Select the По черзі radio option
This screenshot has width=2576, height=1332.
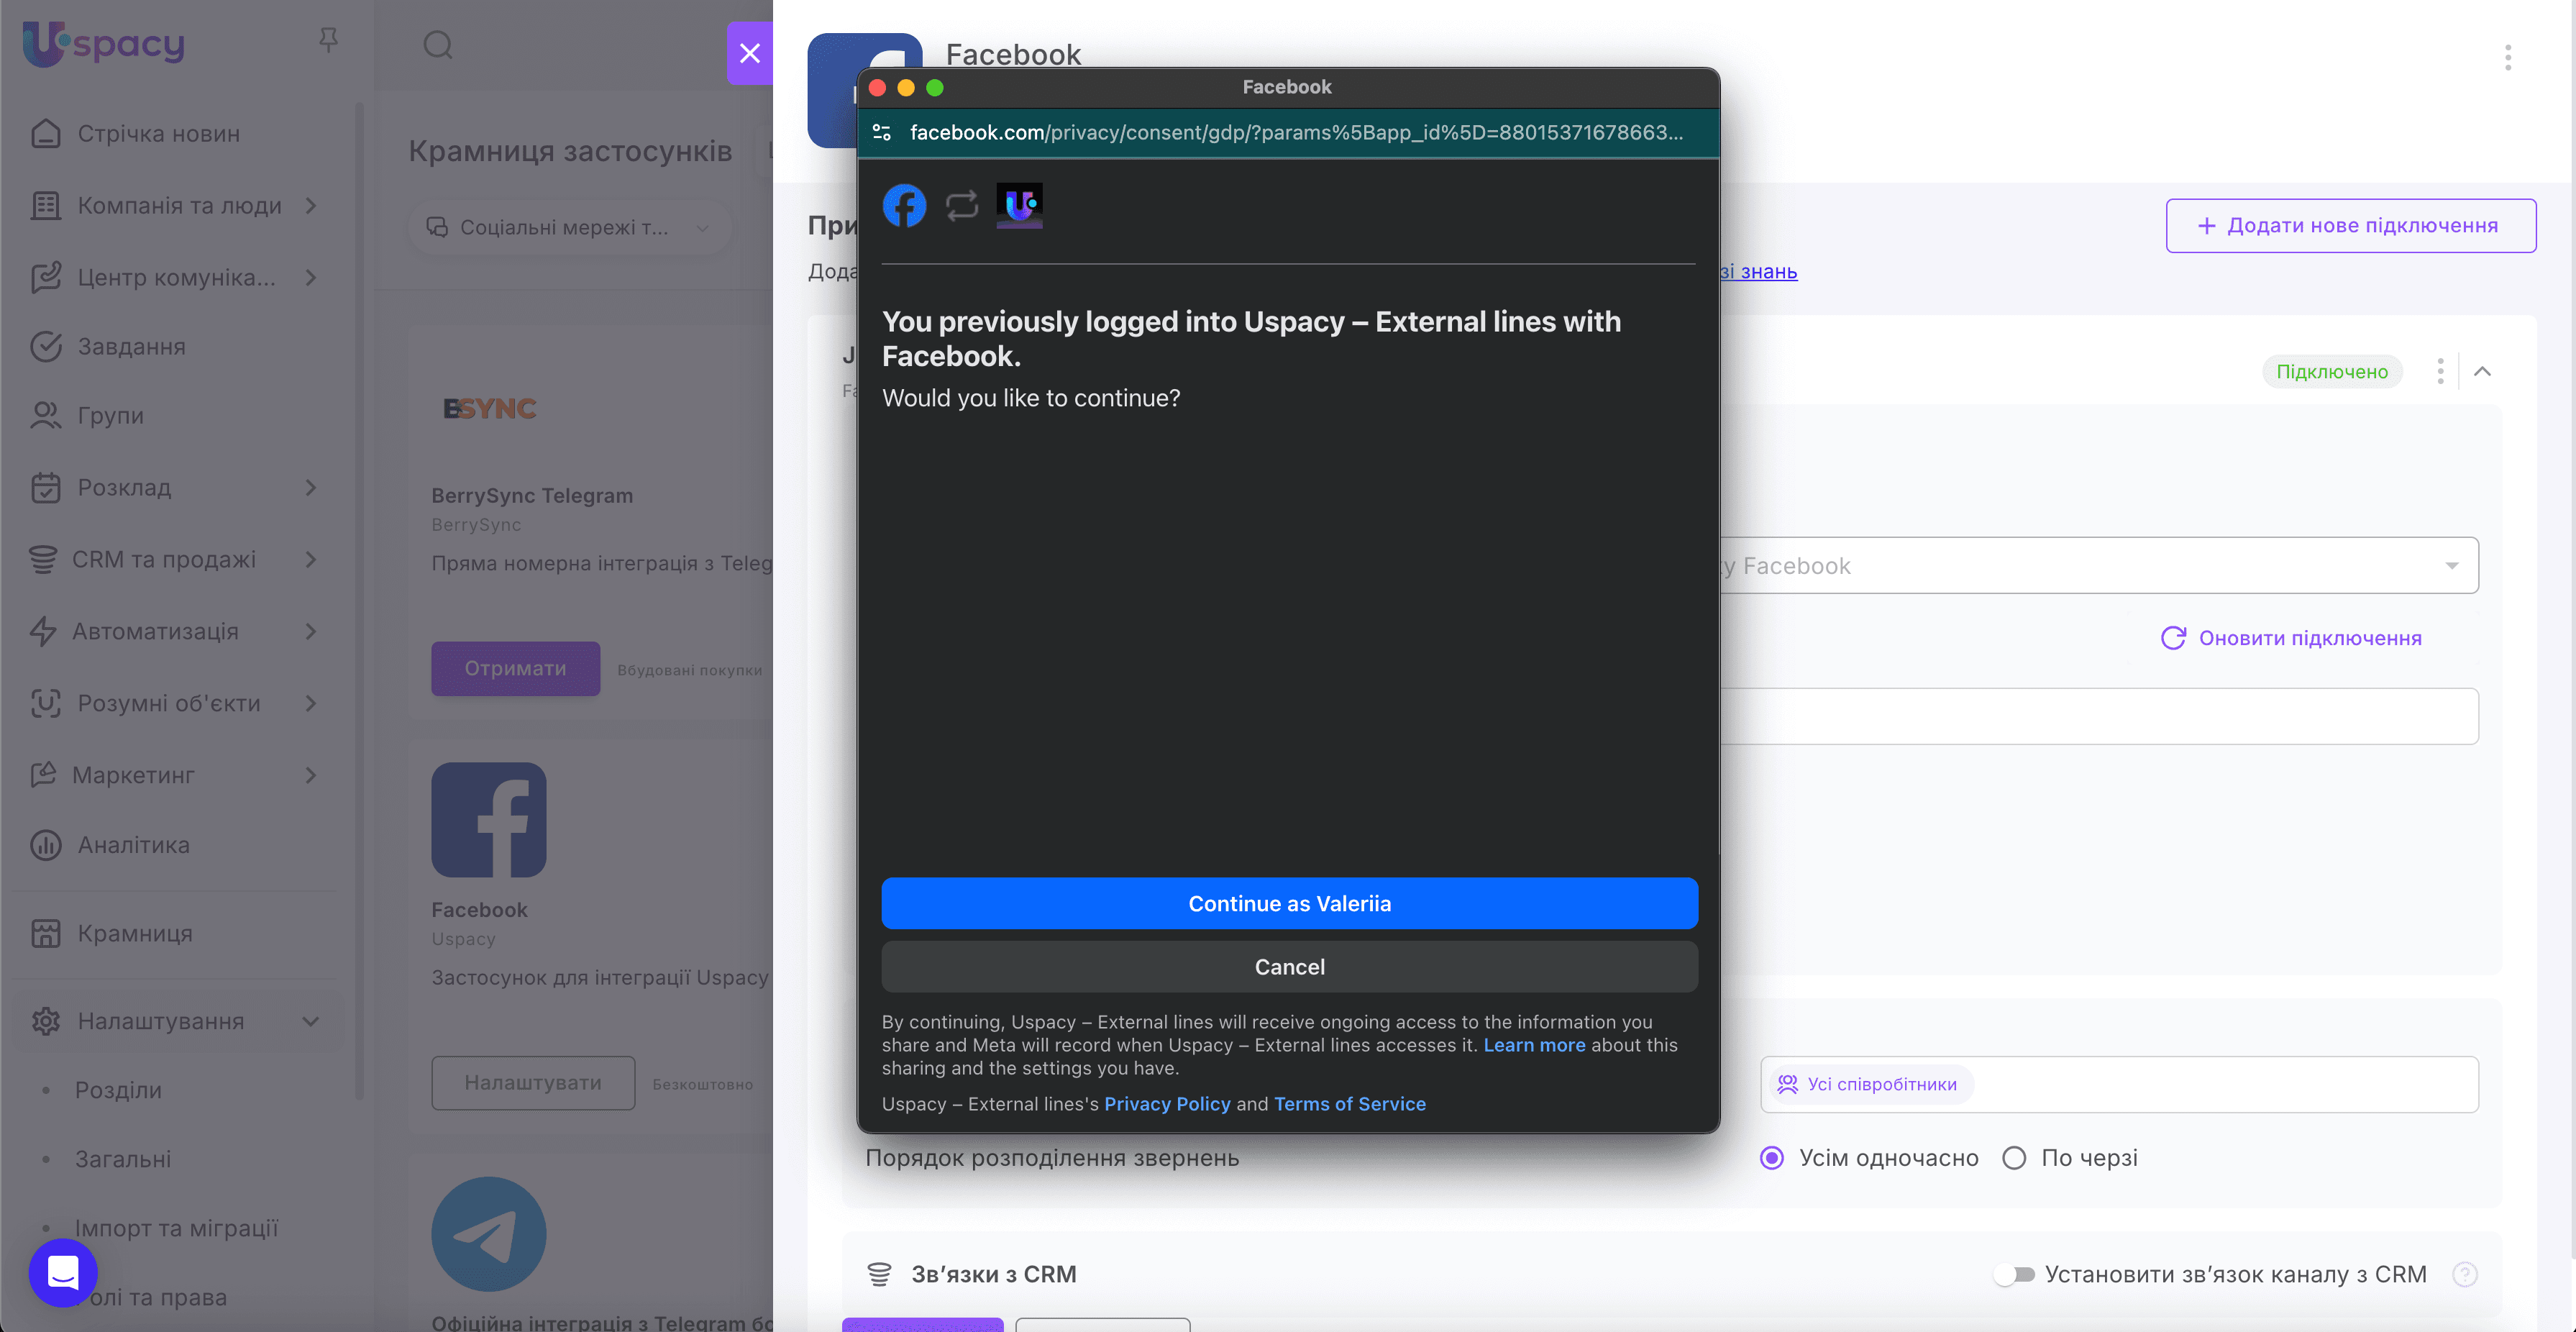(2014, 1158)
